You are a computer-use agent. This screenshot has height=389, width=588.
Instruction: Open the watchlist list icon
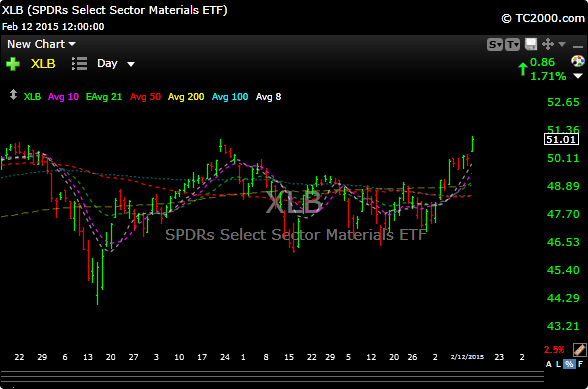pos(80,64)
